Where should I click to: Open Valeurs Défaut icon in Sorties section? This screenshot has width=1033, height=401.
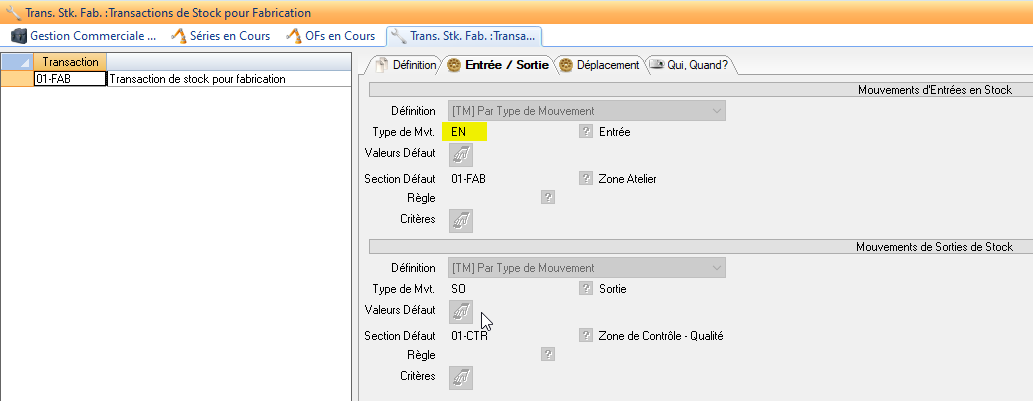pos(461,312)
